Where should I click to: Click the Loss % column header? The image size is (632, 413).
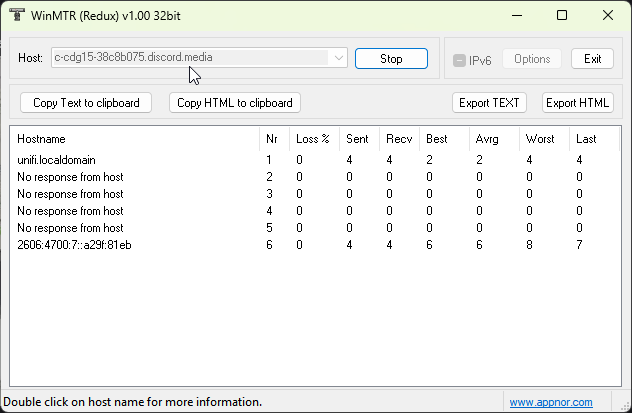click(314, 139)
